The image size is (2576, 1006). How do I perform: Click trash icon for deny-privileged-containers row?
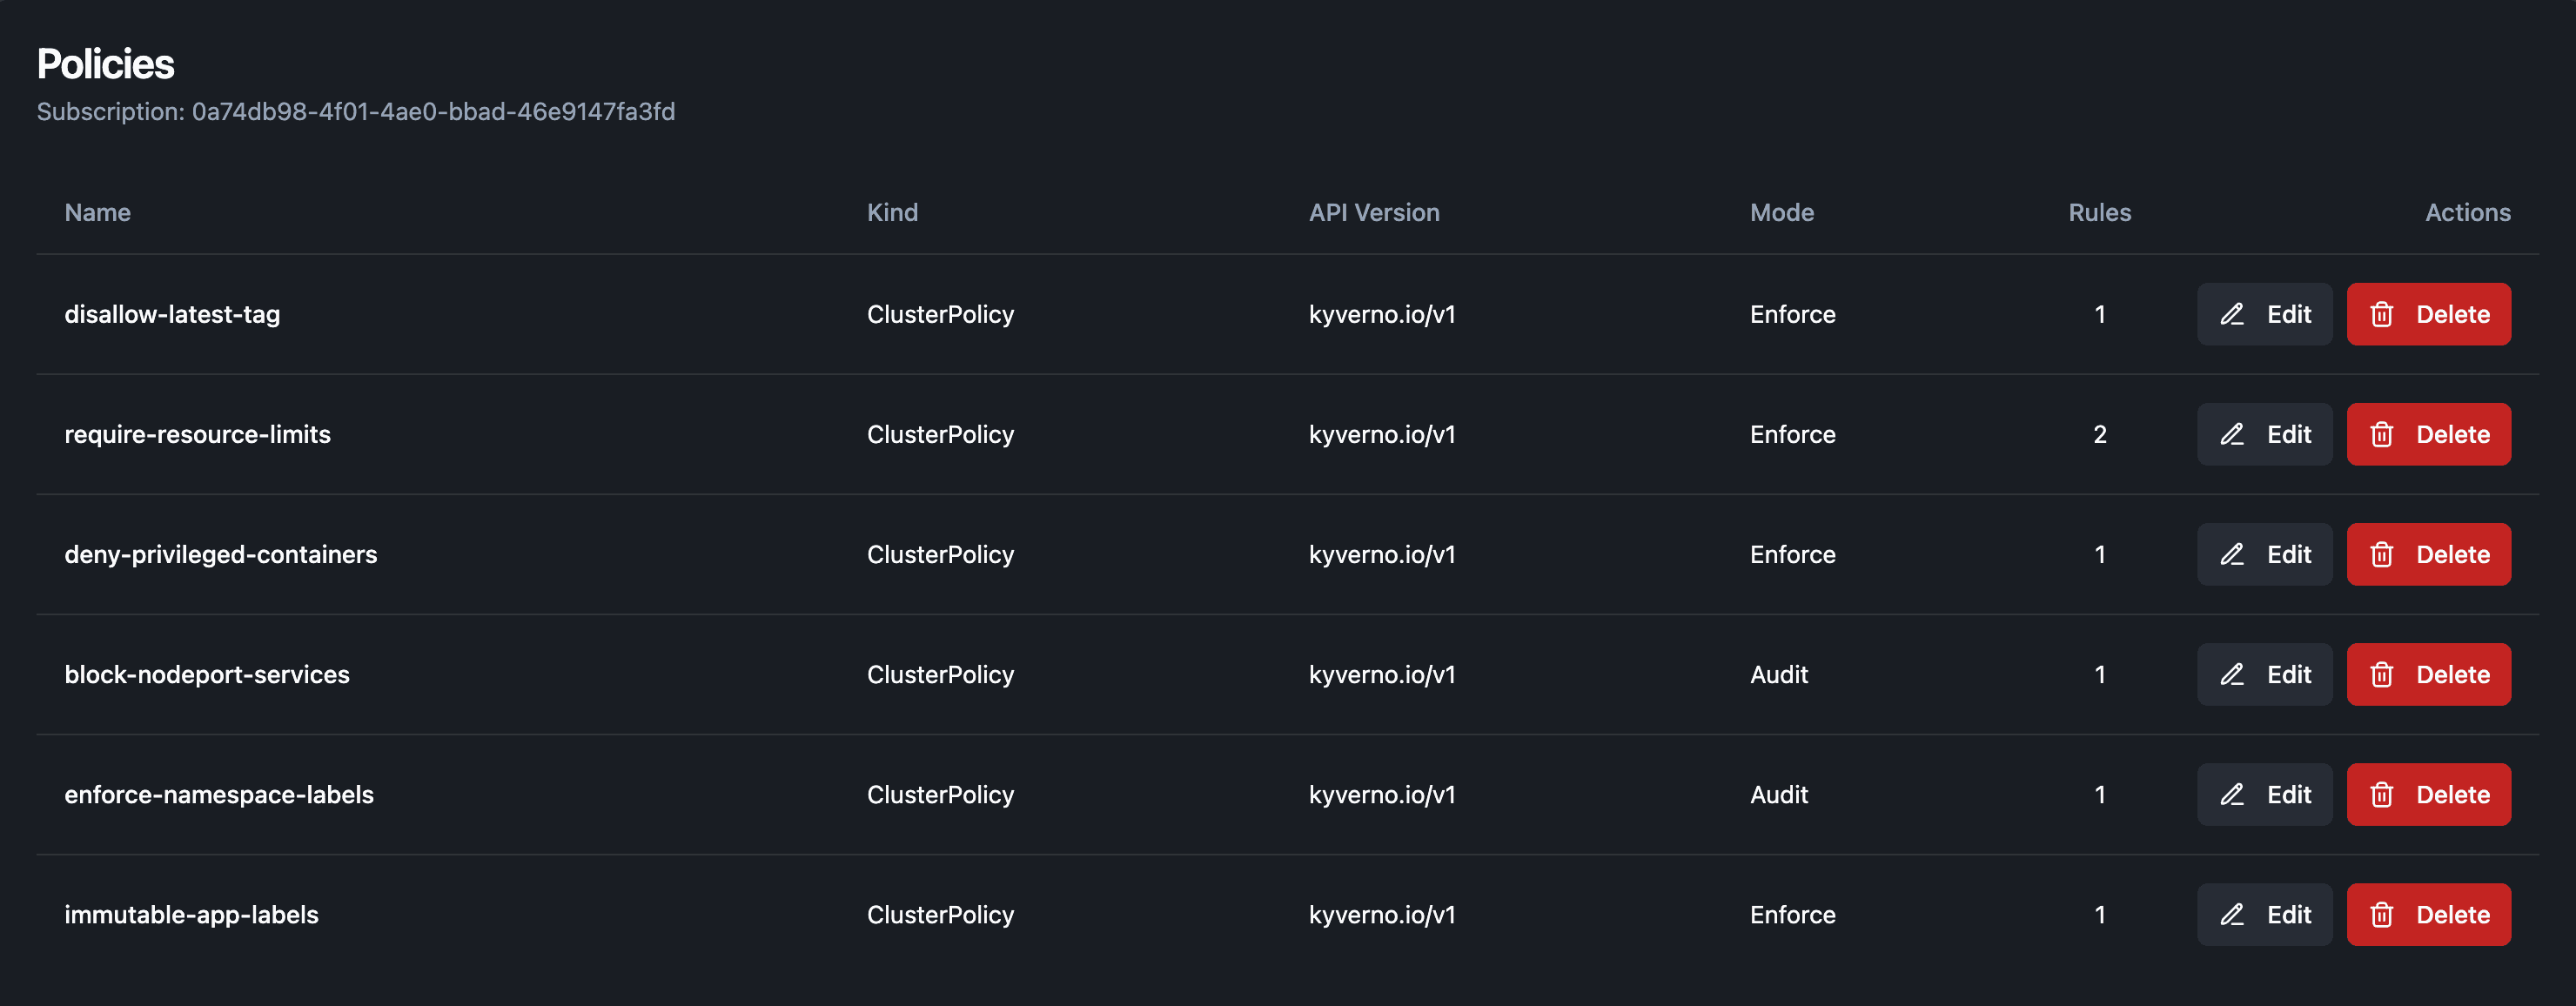[x=2382, y=554]
